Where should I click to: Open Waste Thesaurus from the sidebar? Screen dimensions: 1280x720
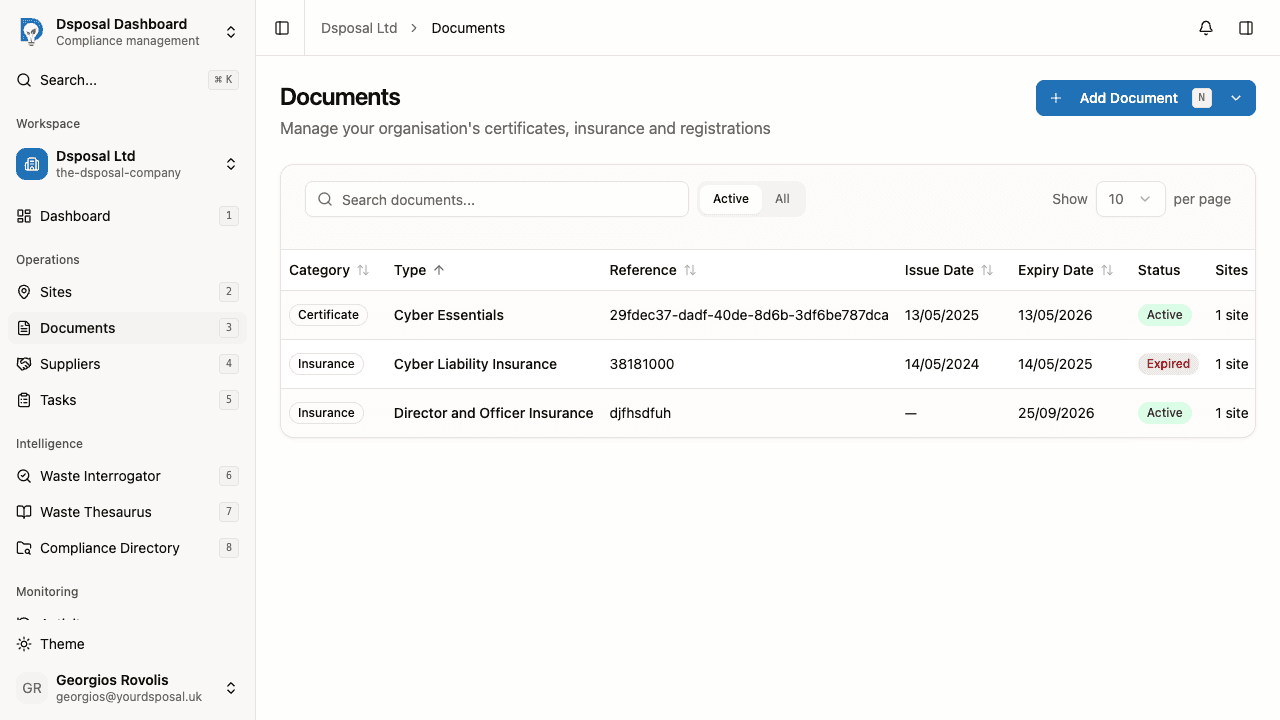coord(96,512)
